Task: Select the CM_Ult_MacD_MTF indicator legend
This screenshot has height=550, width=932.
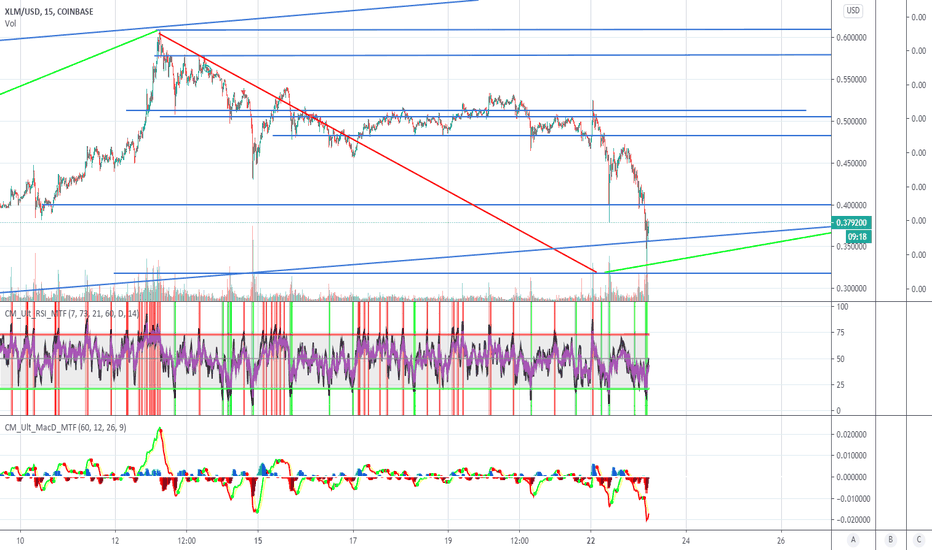Action: [65, 428]
